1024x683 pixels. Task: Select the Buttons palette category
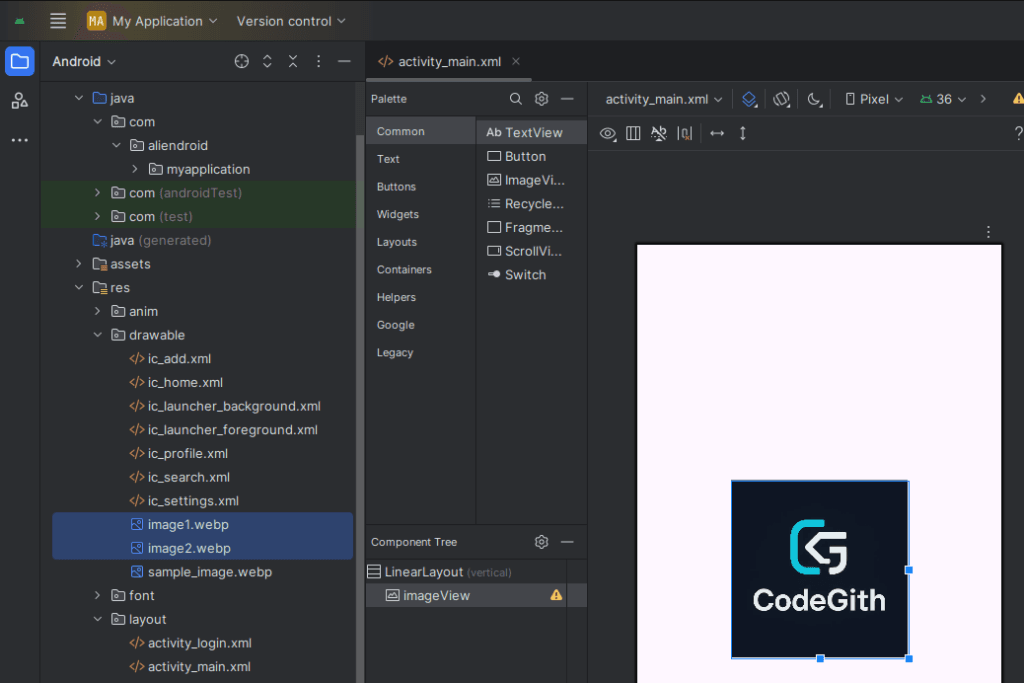[421, 187]
